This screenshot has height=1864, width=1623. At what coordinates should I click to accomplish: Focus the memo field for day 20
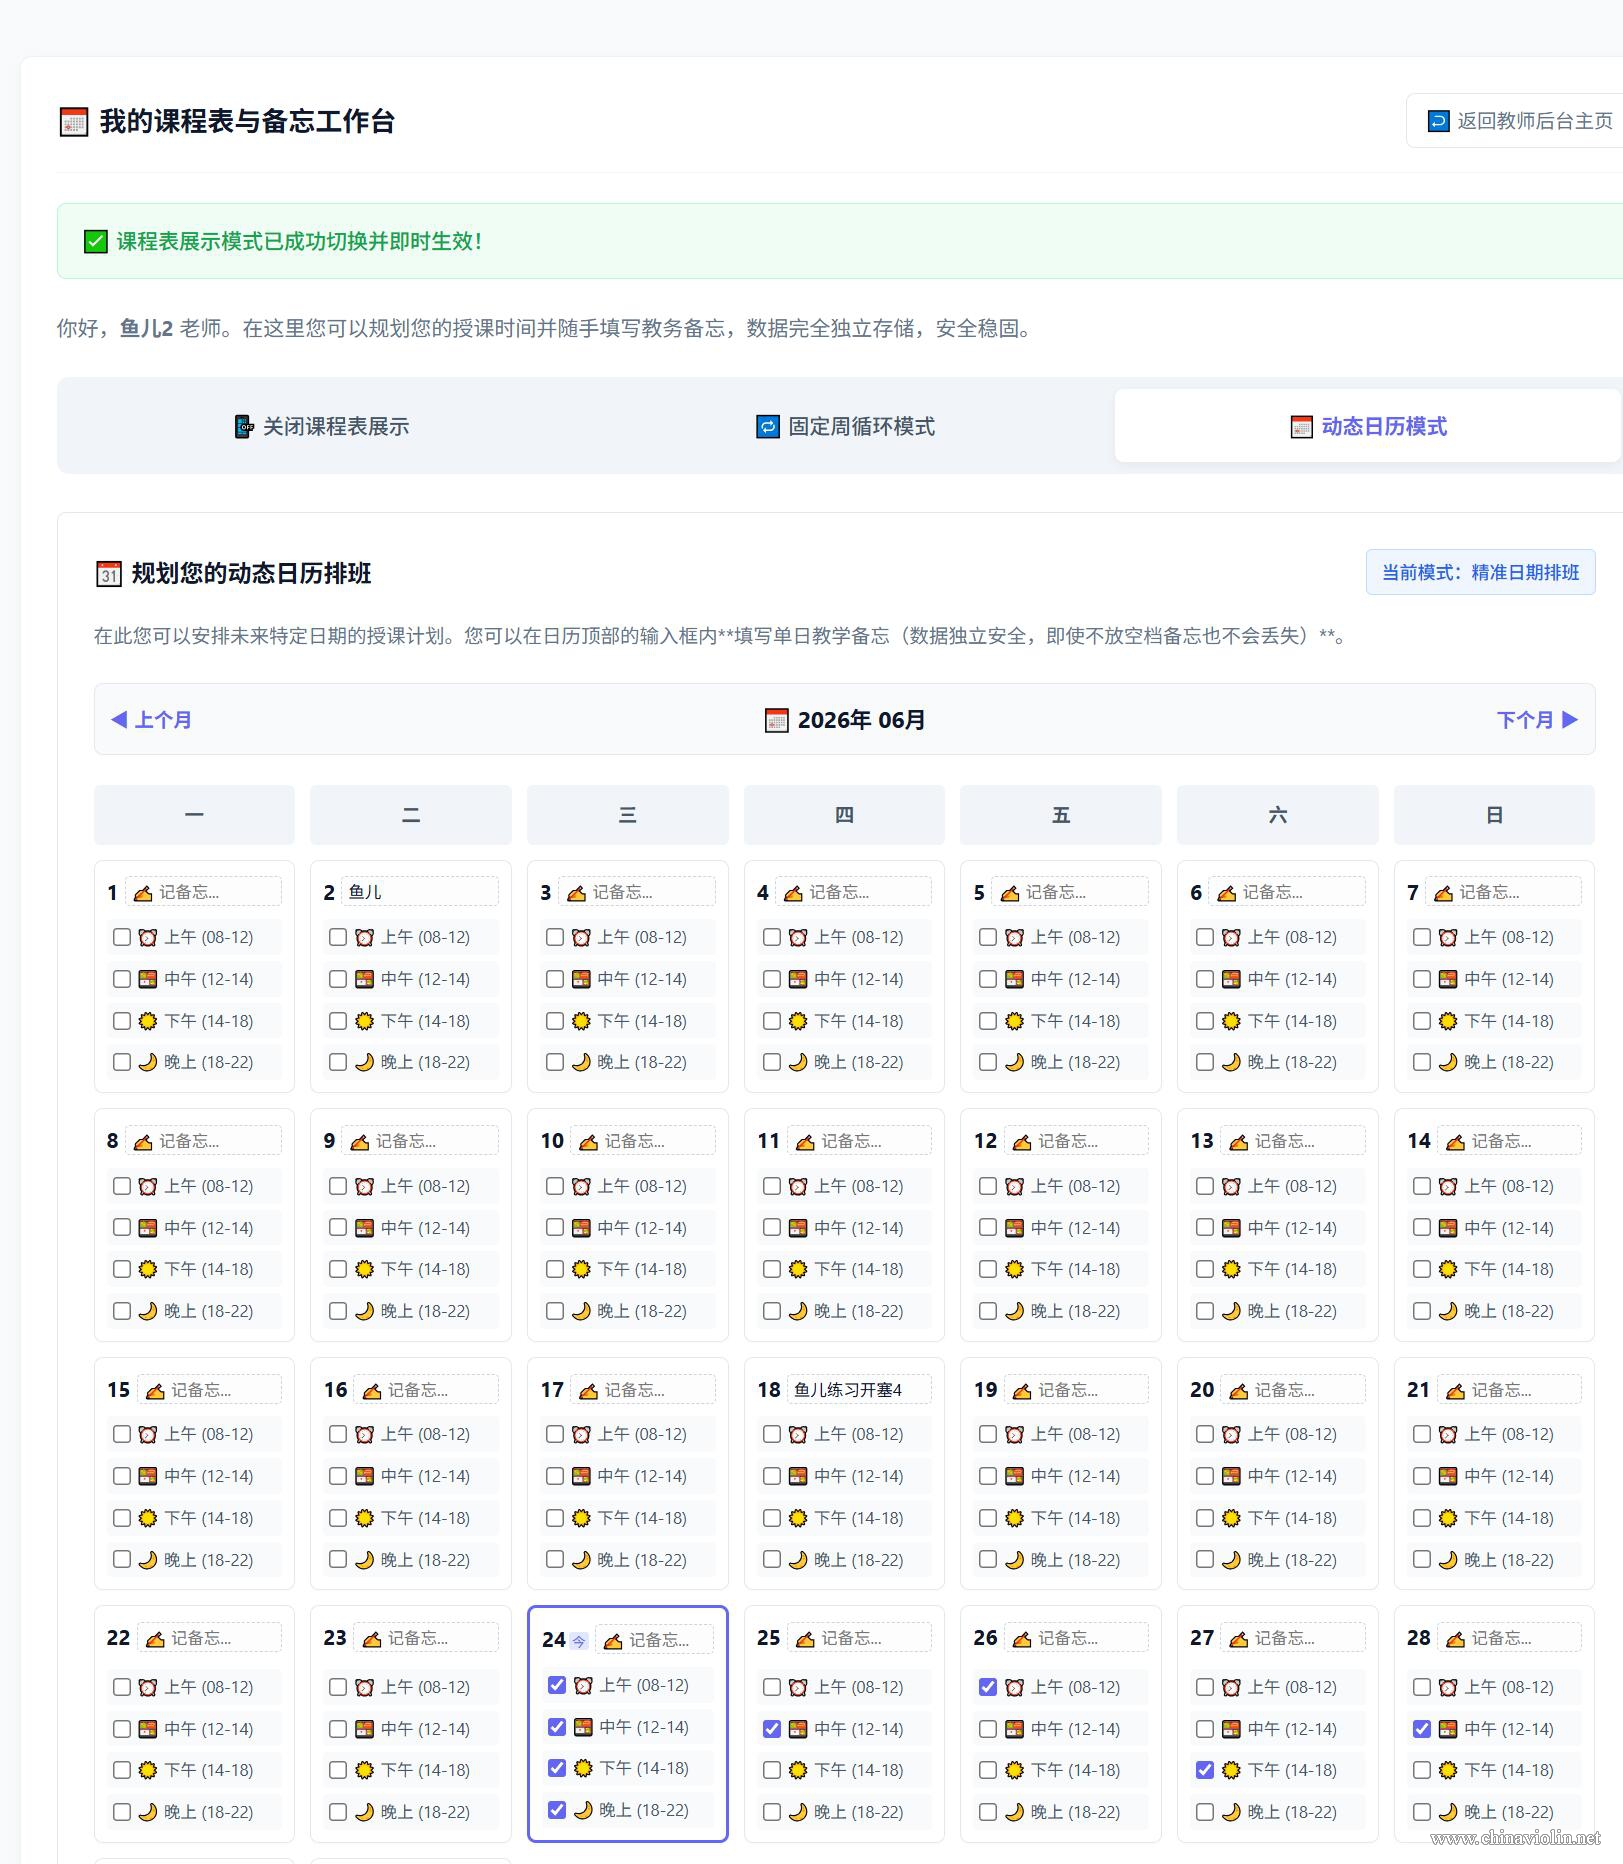pyautogui.click(x=1293, y=1390)
